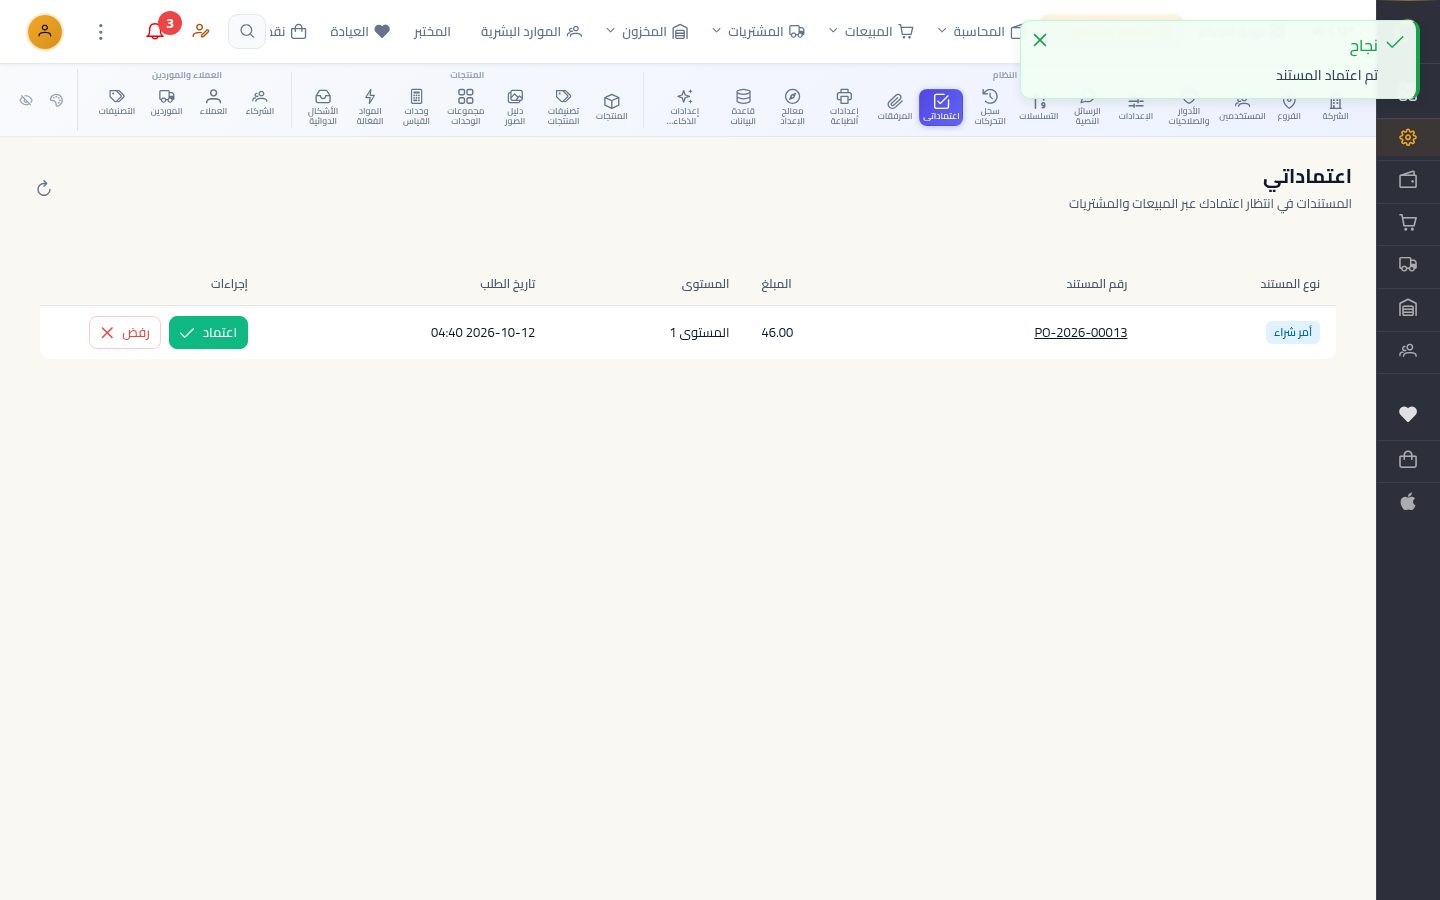The image size is (1440, 900).
Task: Open معالج الإعداد setup wizard
Action: pos(792,107)
